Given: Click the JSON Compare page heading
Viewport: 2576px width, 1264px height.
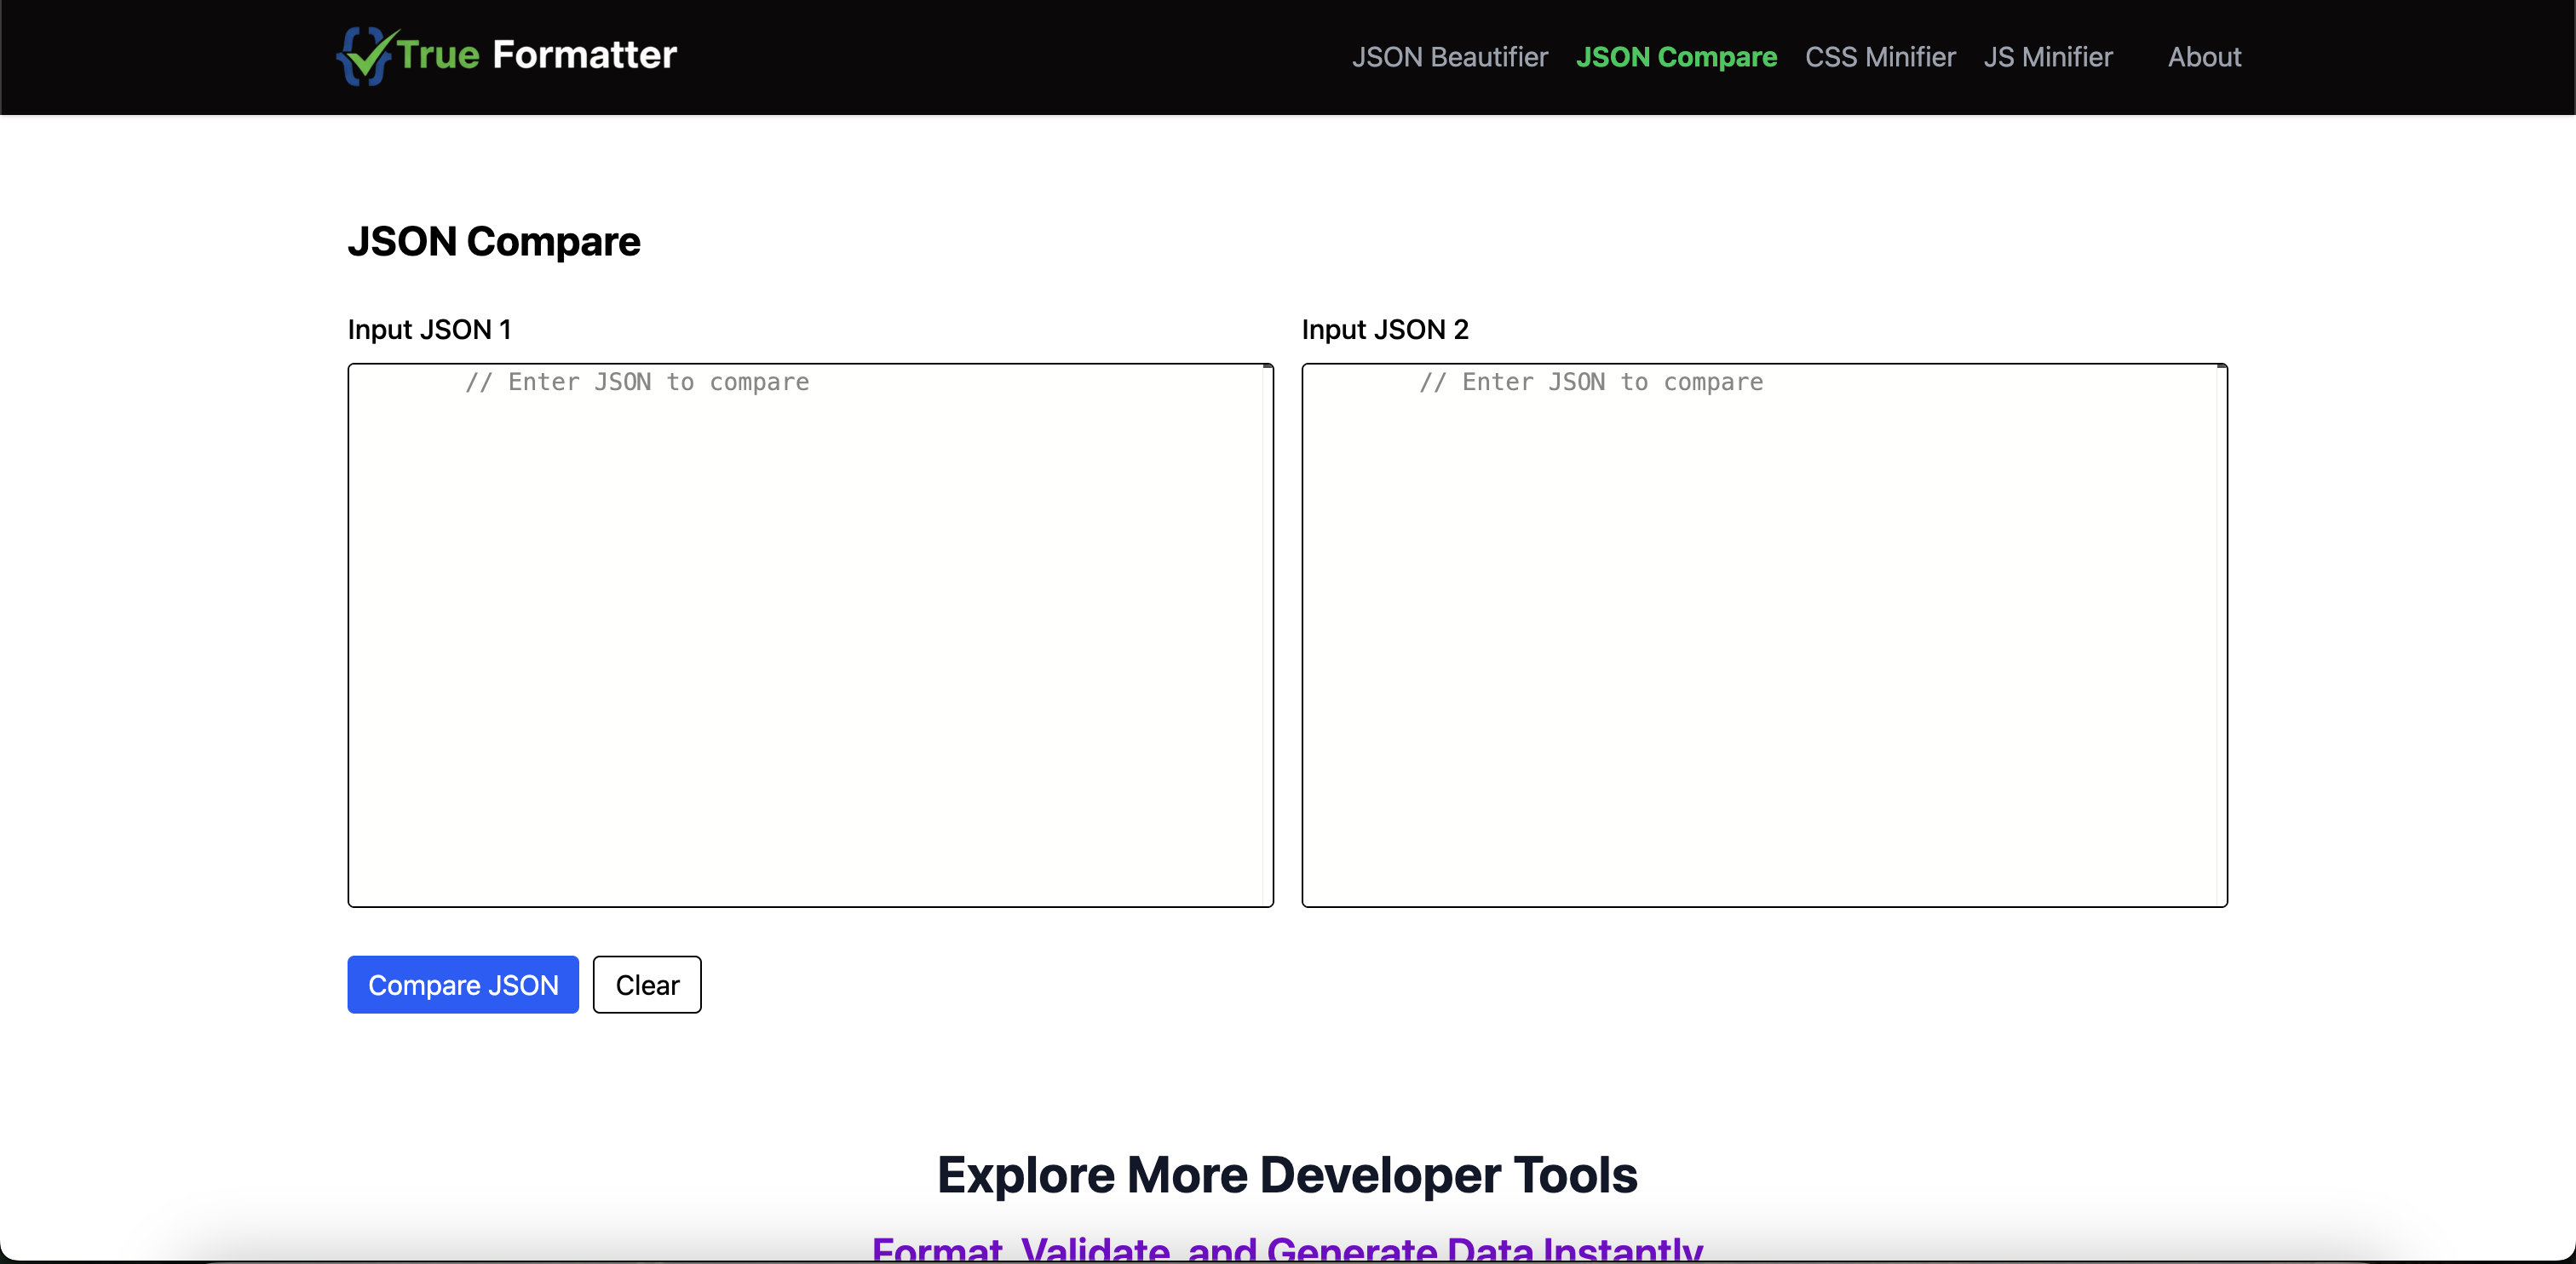Looking at the screenshot, I should click(494, 242).
